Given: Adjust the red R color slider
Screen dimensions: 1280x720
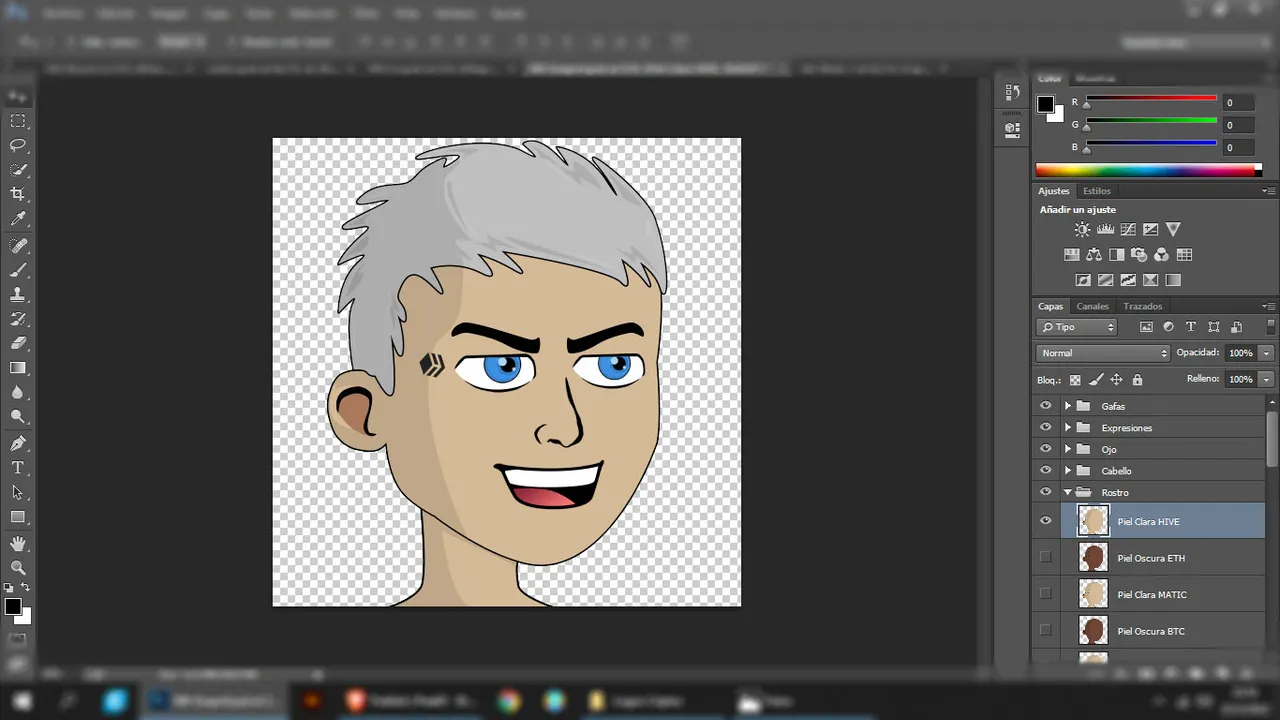Looking at the screenshot, I should (1151, 101).
